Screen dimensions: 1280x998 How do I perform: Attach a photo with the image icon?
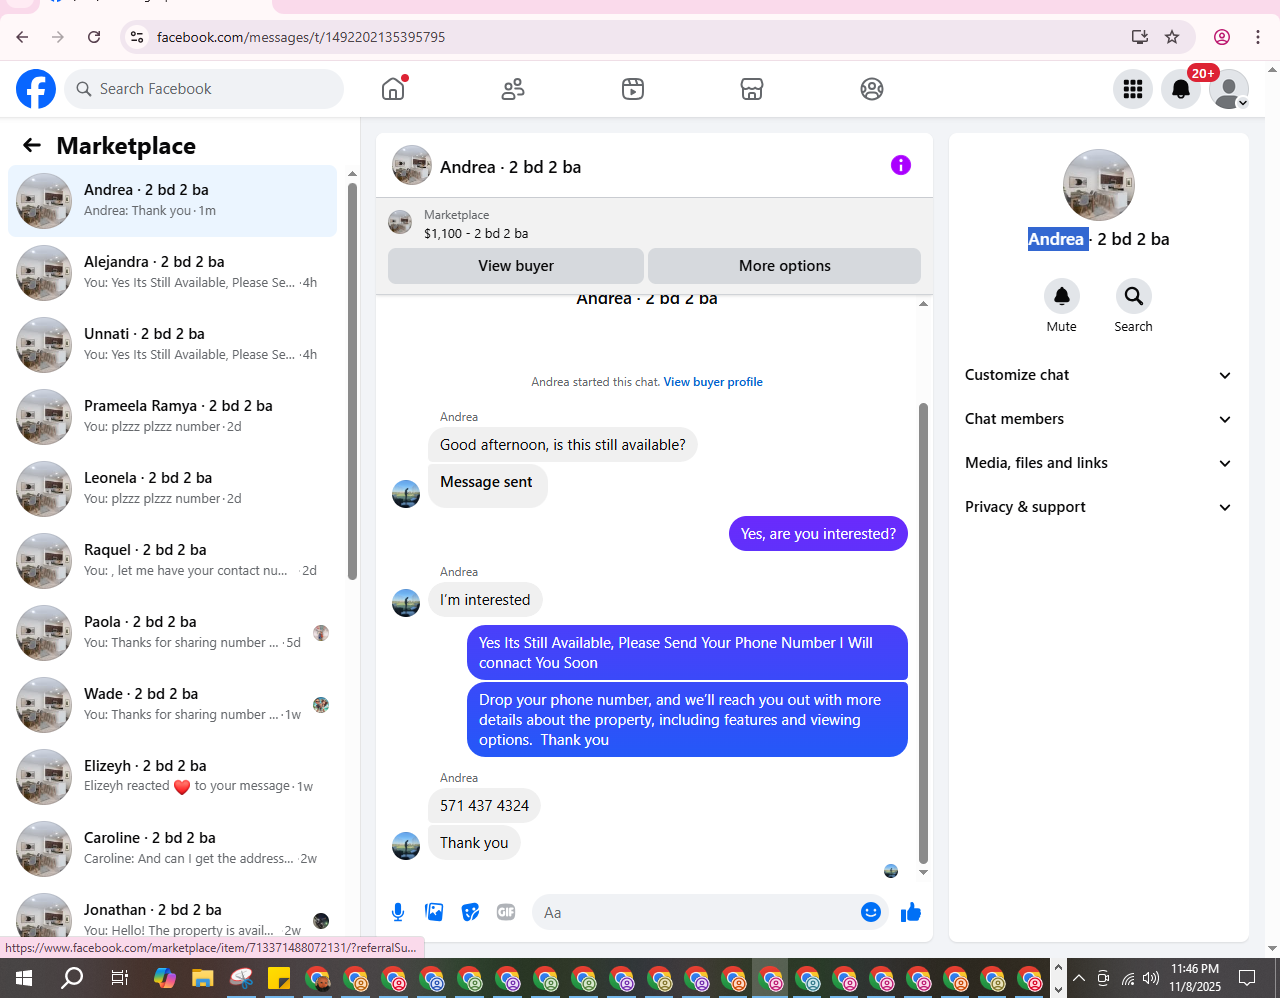(434, 912)
